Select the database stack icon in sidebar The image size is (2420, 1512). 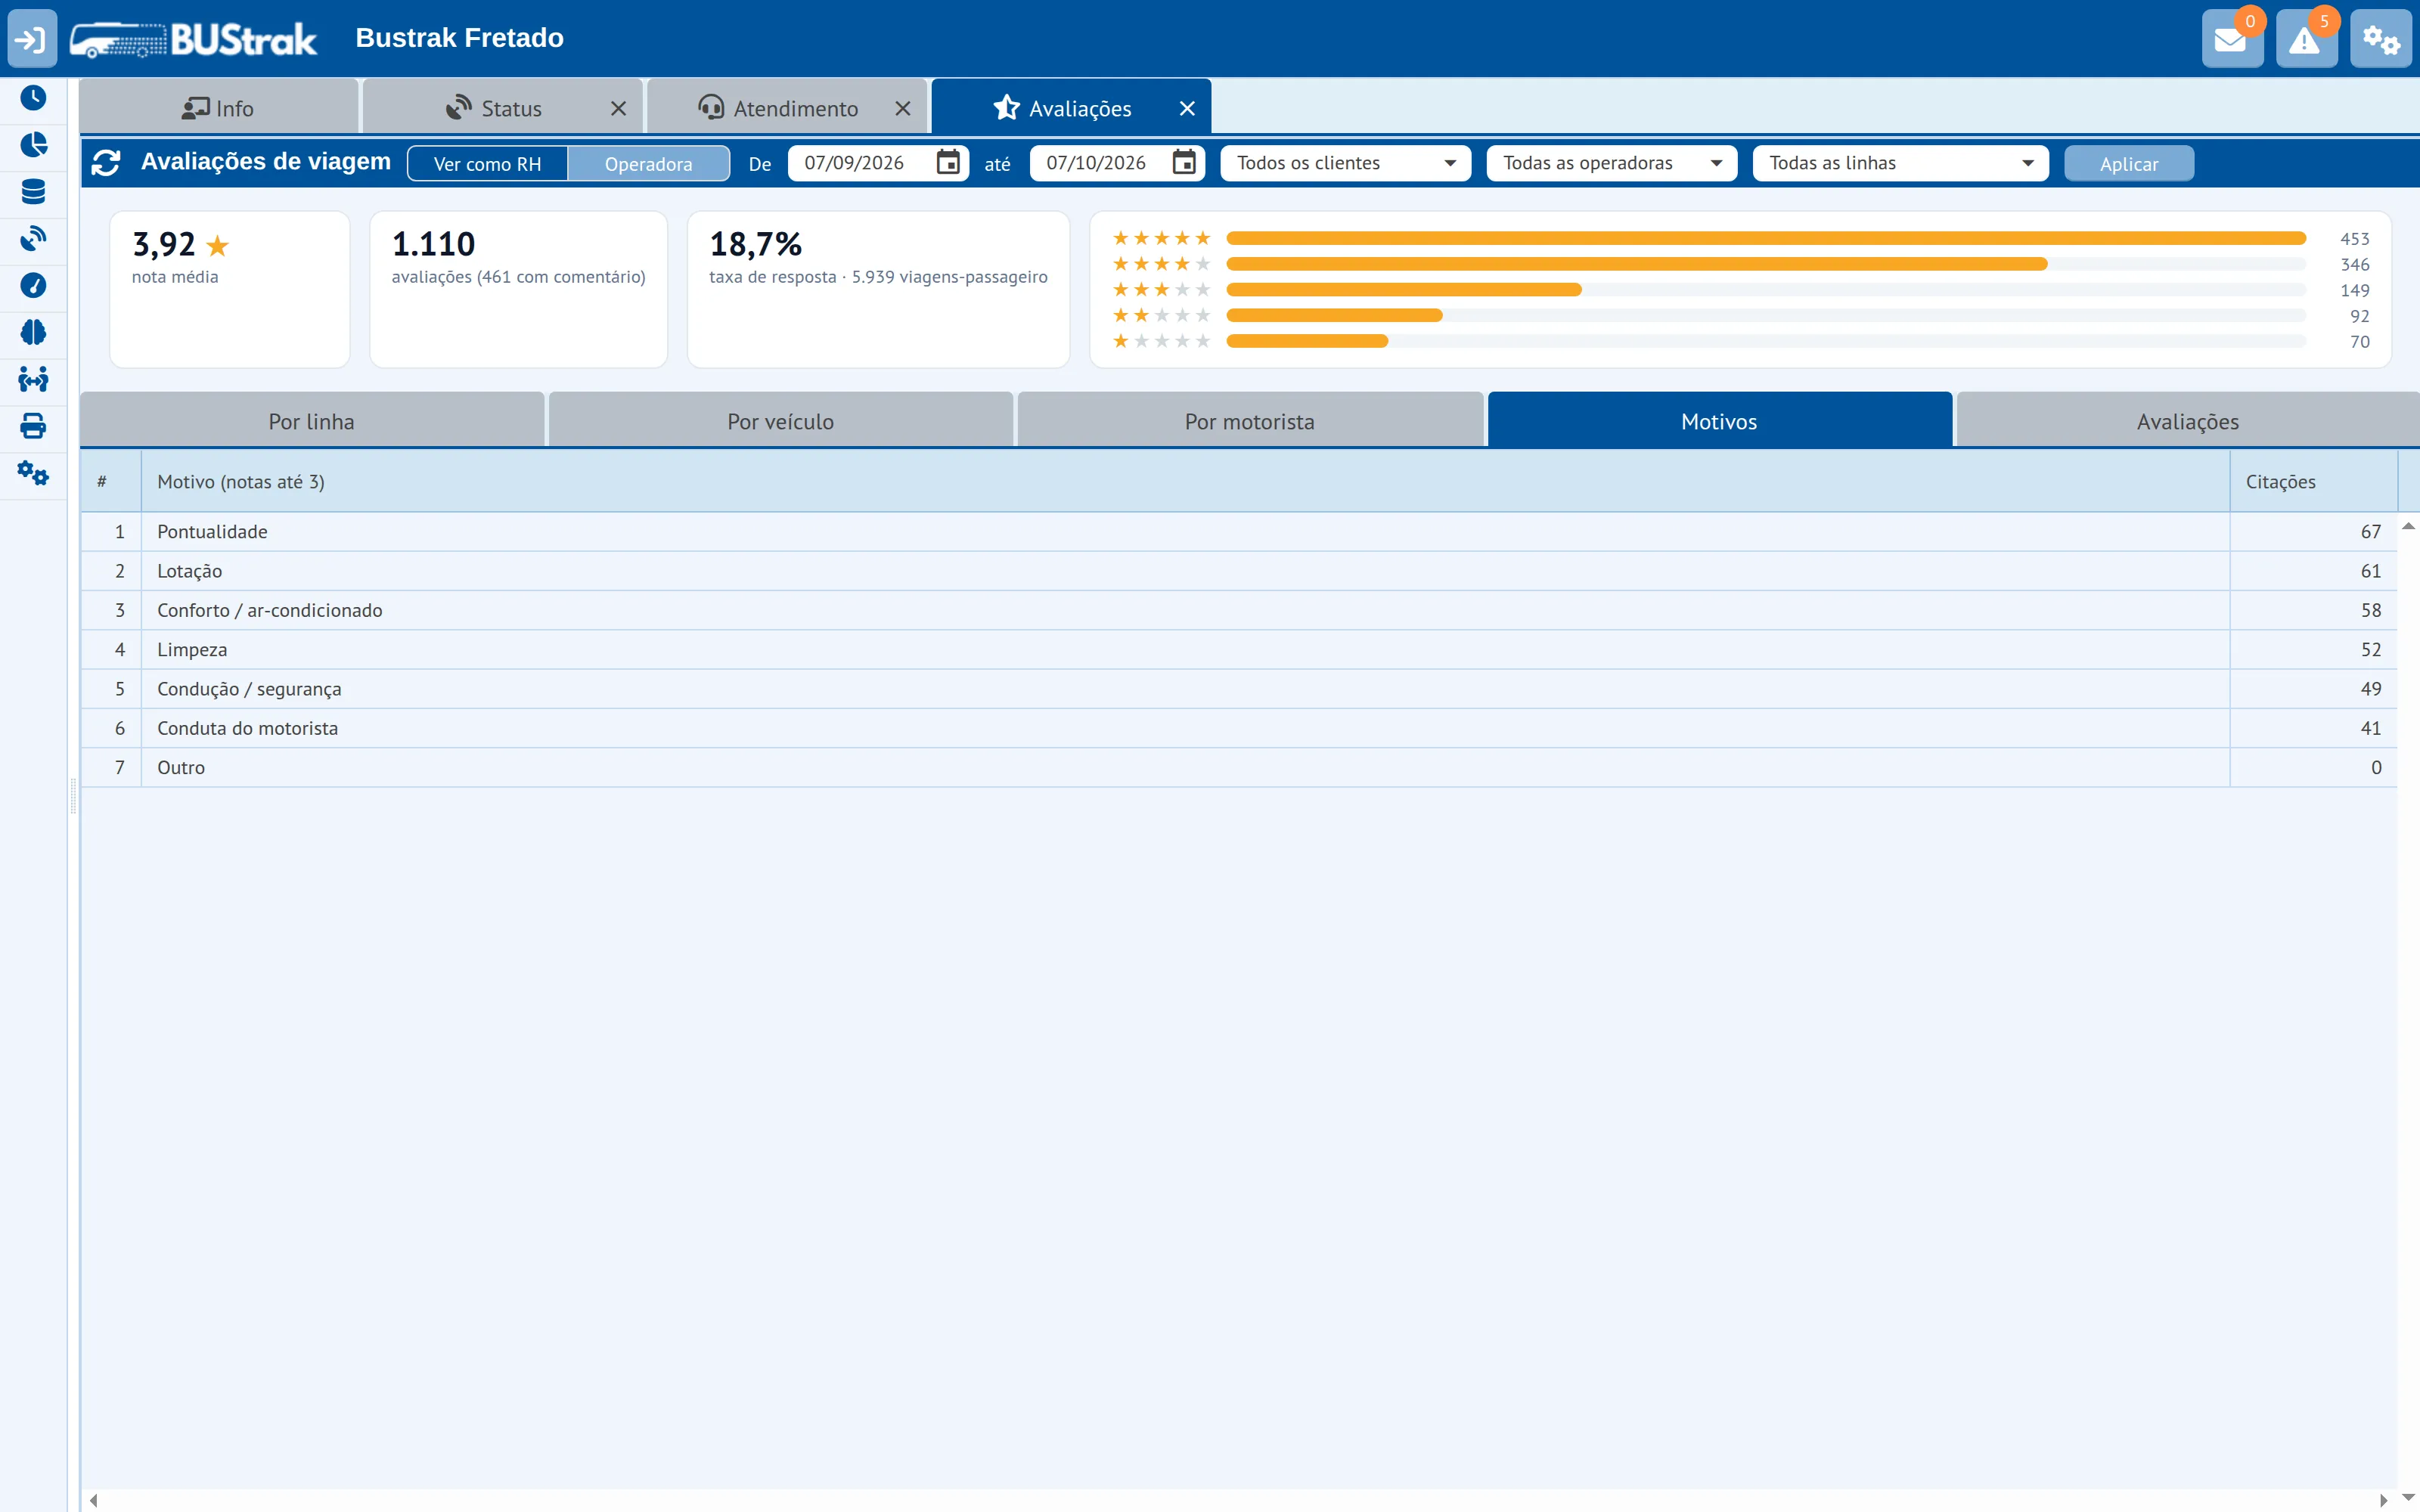point(33,192)
